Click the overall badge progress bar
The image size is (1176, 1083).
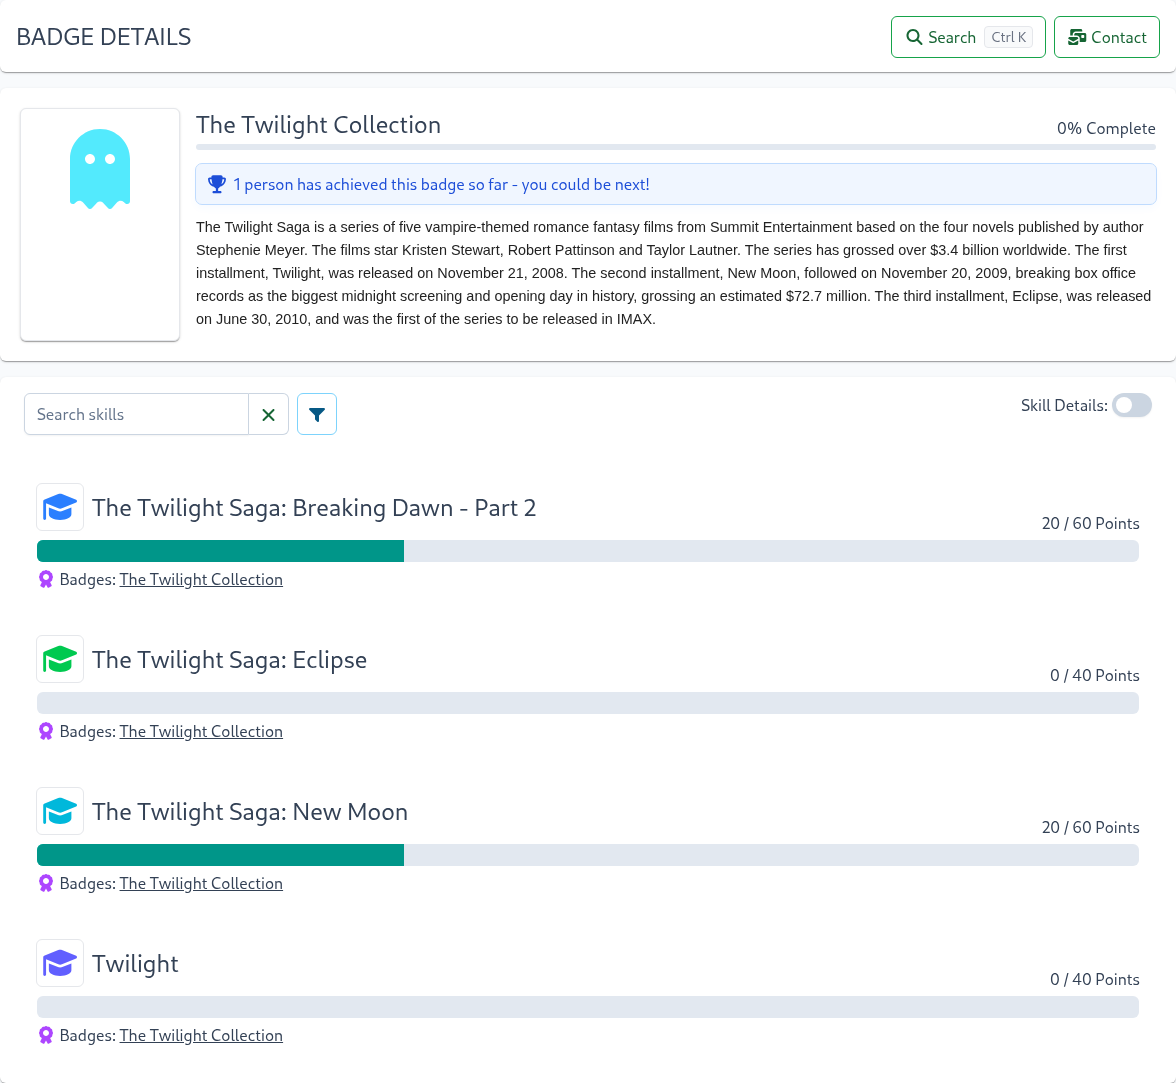click(675, 147)
